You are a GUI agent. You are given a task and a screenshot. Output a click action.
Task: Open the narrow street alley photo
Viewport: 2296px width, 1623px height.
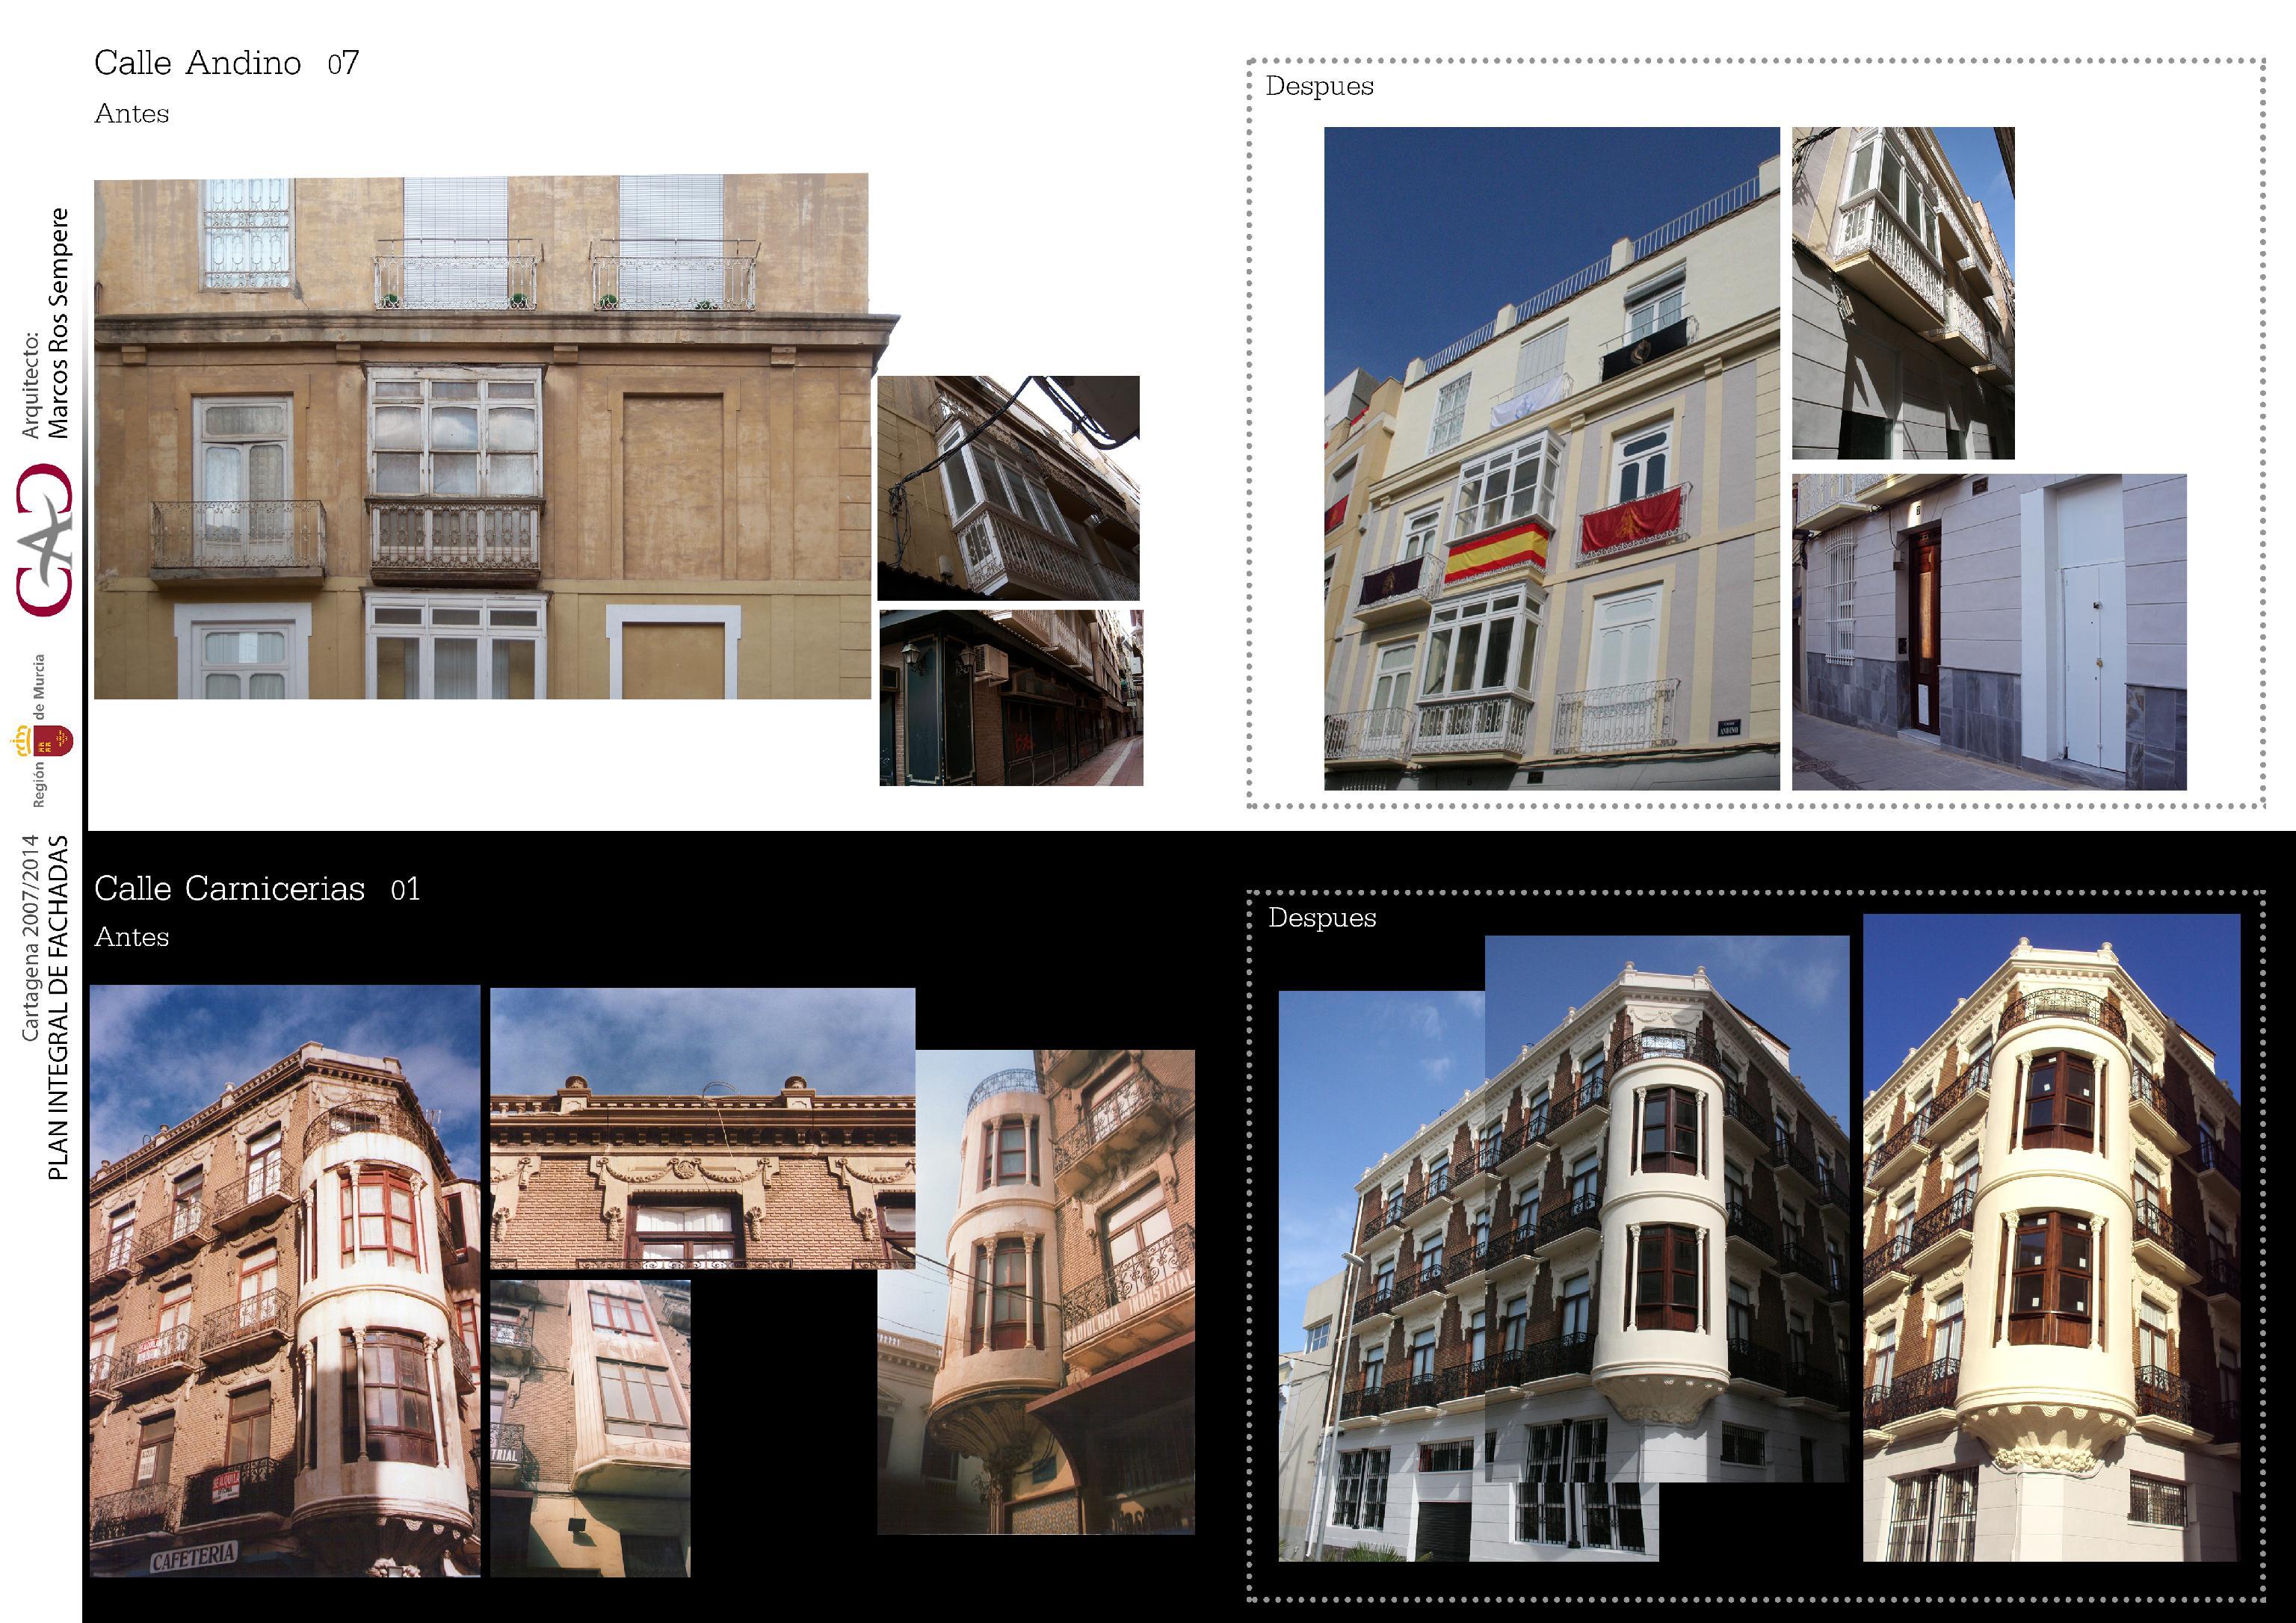[1011, 698]
